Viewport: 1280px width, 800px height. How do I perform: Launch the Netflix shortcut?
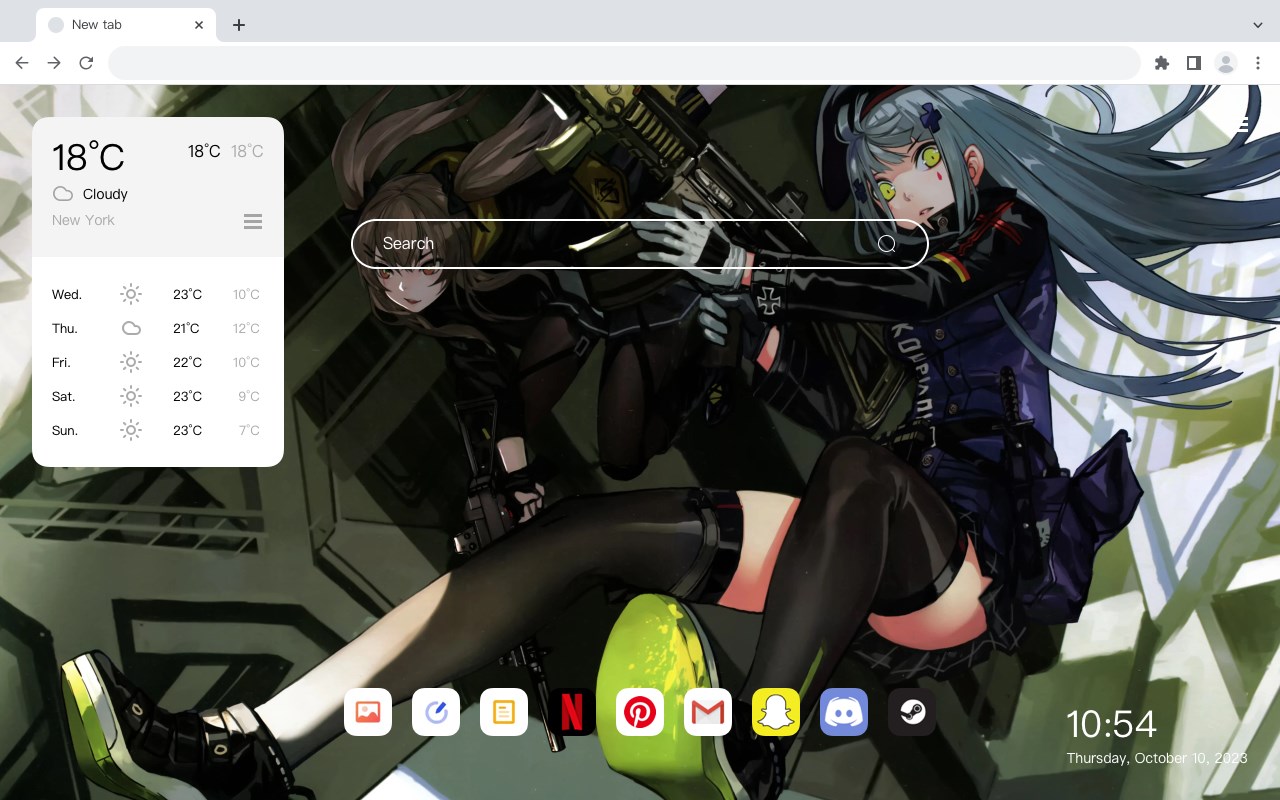572,712
